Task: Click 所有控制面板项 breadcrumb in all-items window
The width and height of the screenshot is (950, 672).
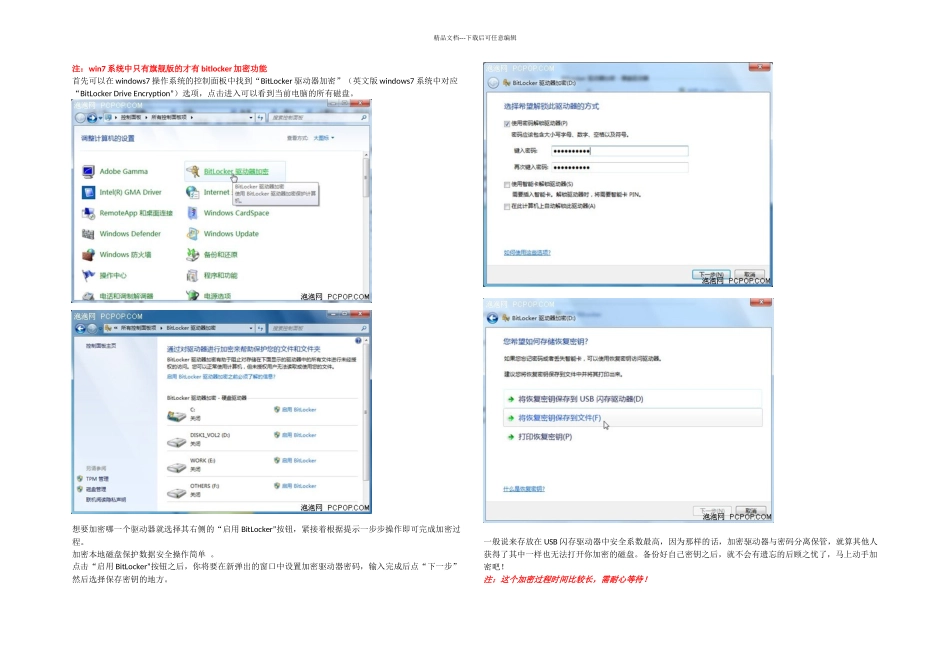Action: [169, 118]
